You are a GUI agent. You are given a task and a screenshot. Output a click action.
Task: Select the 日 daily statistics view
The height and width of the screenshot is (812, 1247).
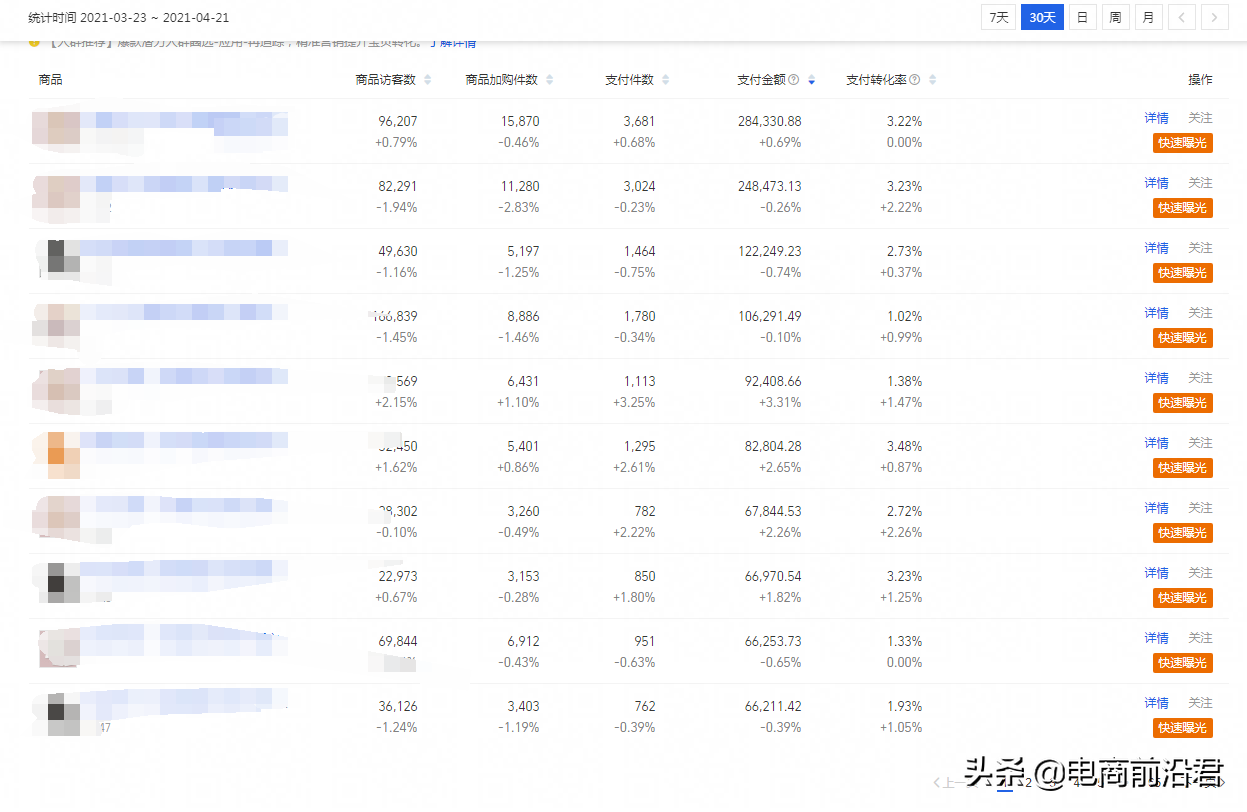(1082, 17)
